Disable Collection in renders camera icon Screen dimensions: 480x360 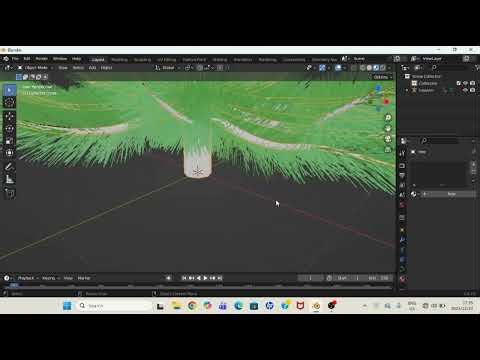coord(472,83)
